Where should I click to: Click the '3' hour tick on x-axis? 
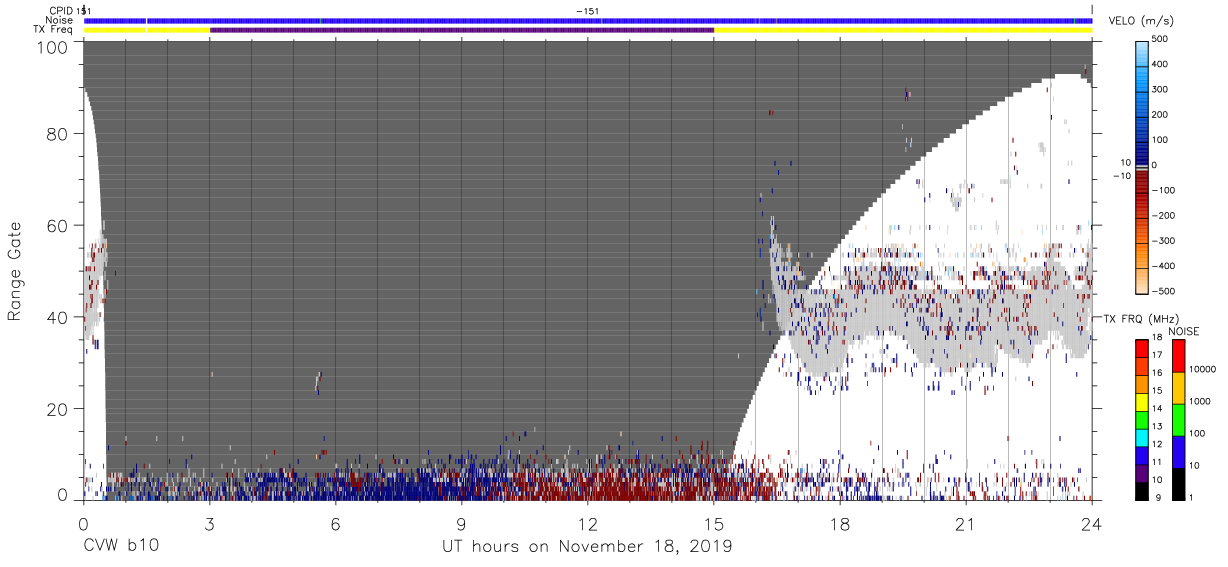pyautogui.click(x=209, y=524)
